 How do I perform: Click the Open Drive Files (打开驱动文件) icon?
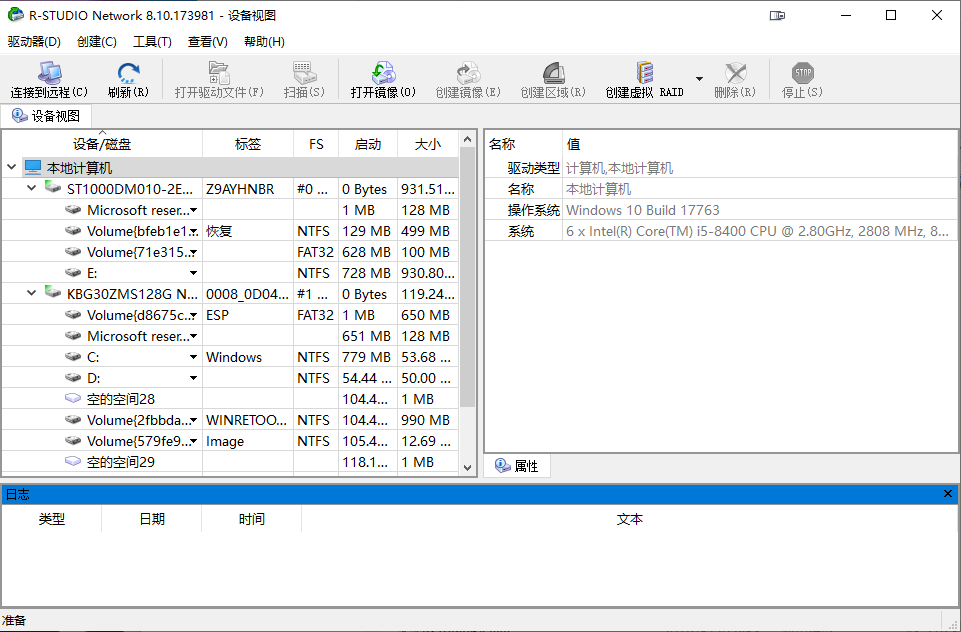point(219,73)
